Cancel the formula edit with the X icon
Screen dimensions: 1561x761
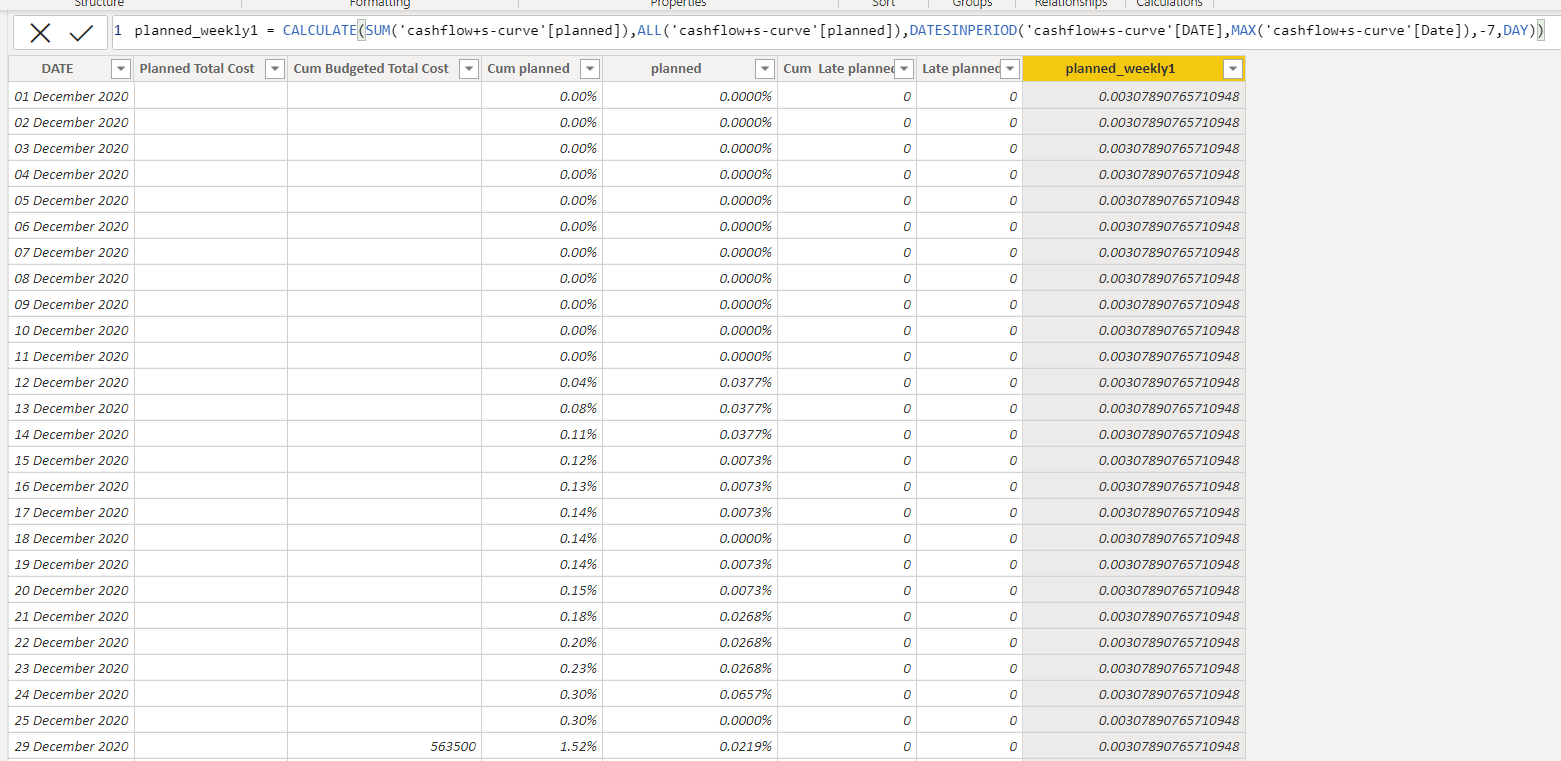tap(40, 33)
